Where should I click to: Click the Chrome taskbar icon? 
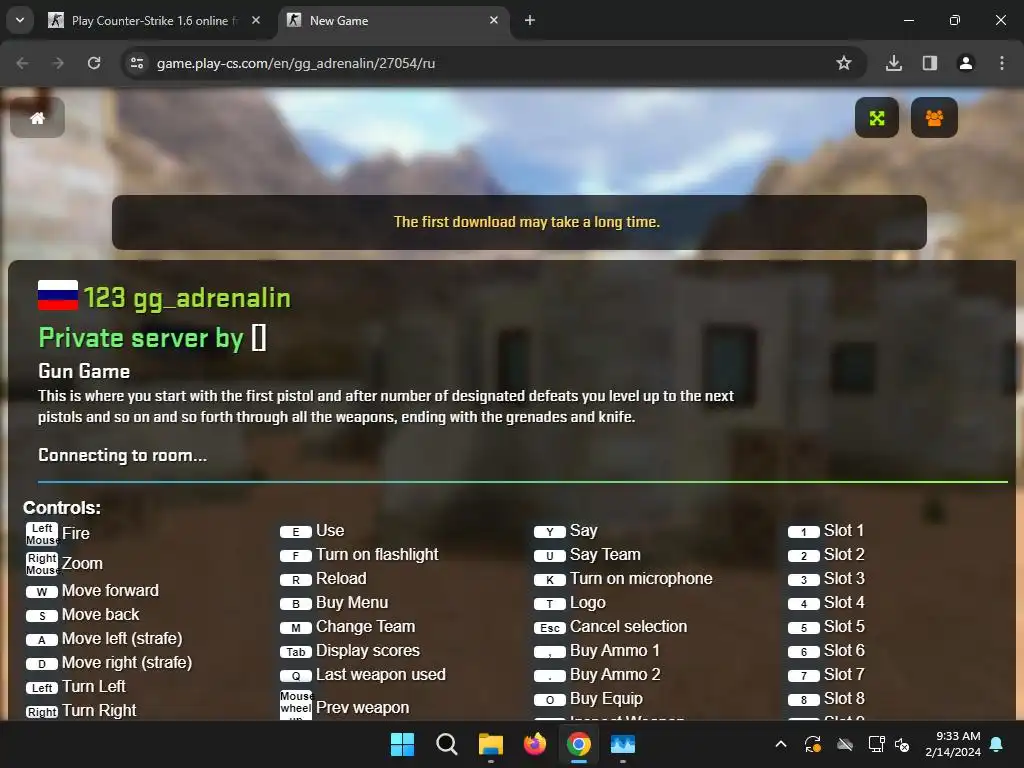(x=579, y=744)
